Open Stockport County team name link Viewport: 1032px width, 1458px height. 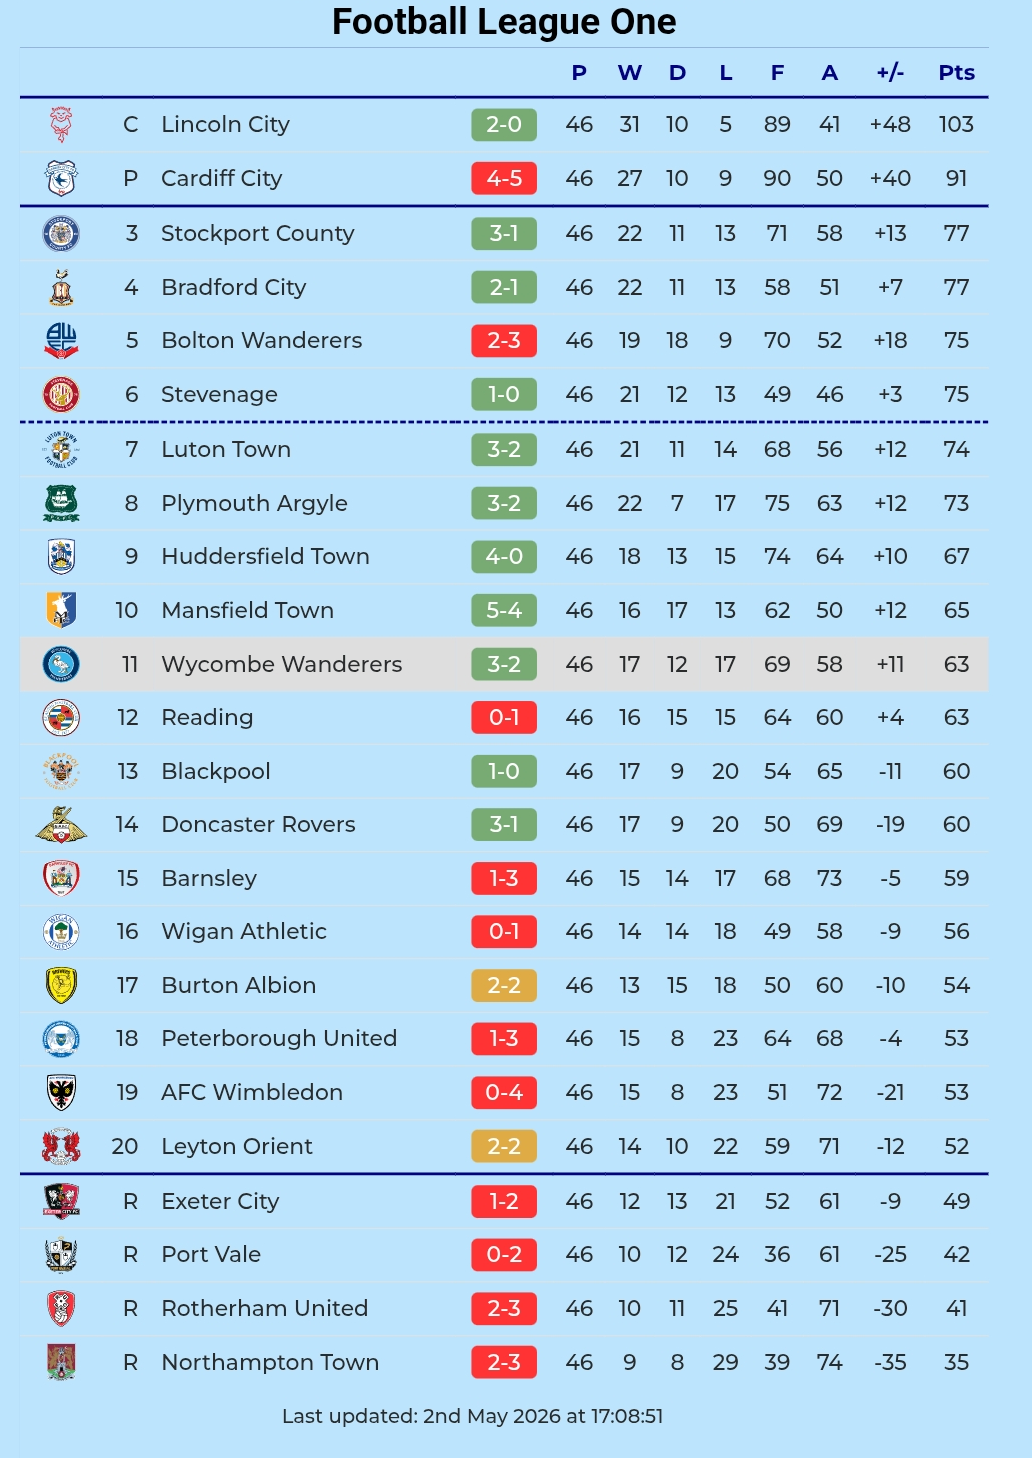pos(258,233)
